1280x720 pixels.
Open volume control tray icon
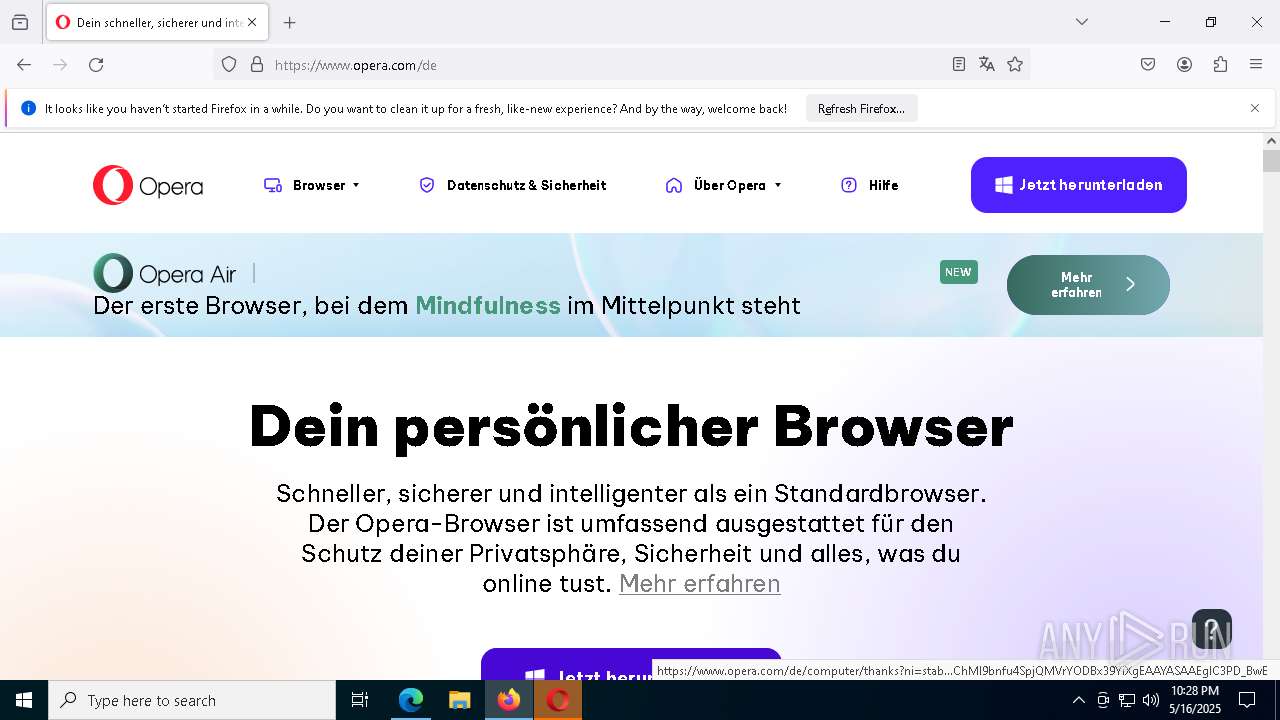(1151, 700)
